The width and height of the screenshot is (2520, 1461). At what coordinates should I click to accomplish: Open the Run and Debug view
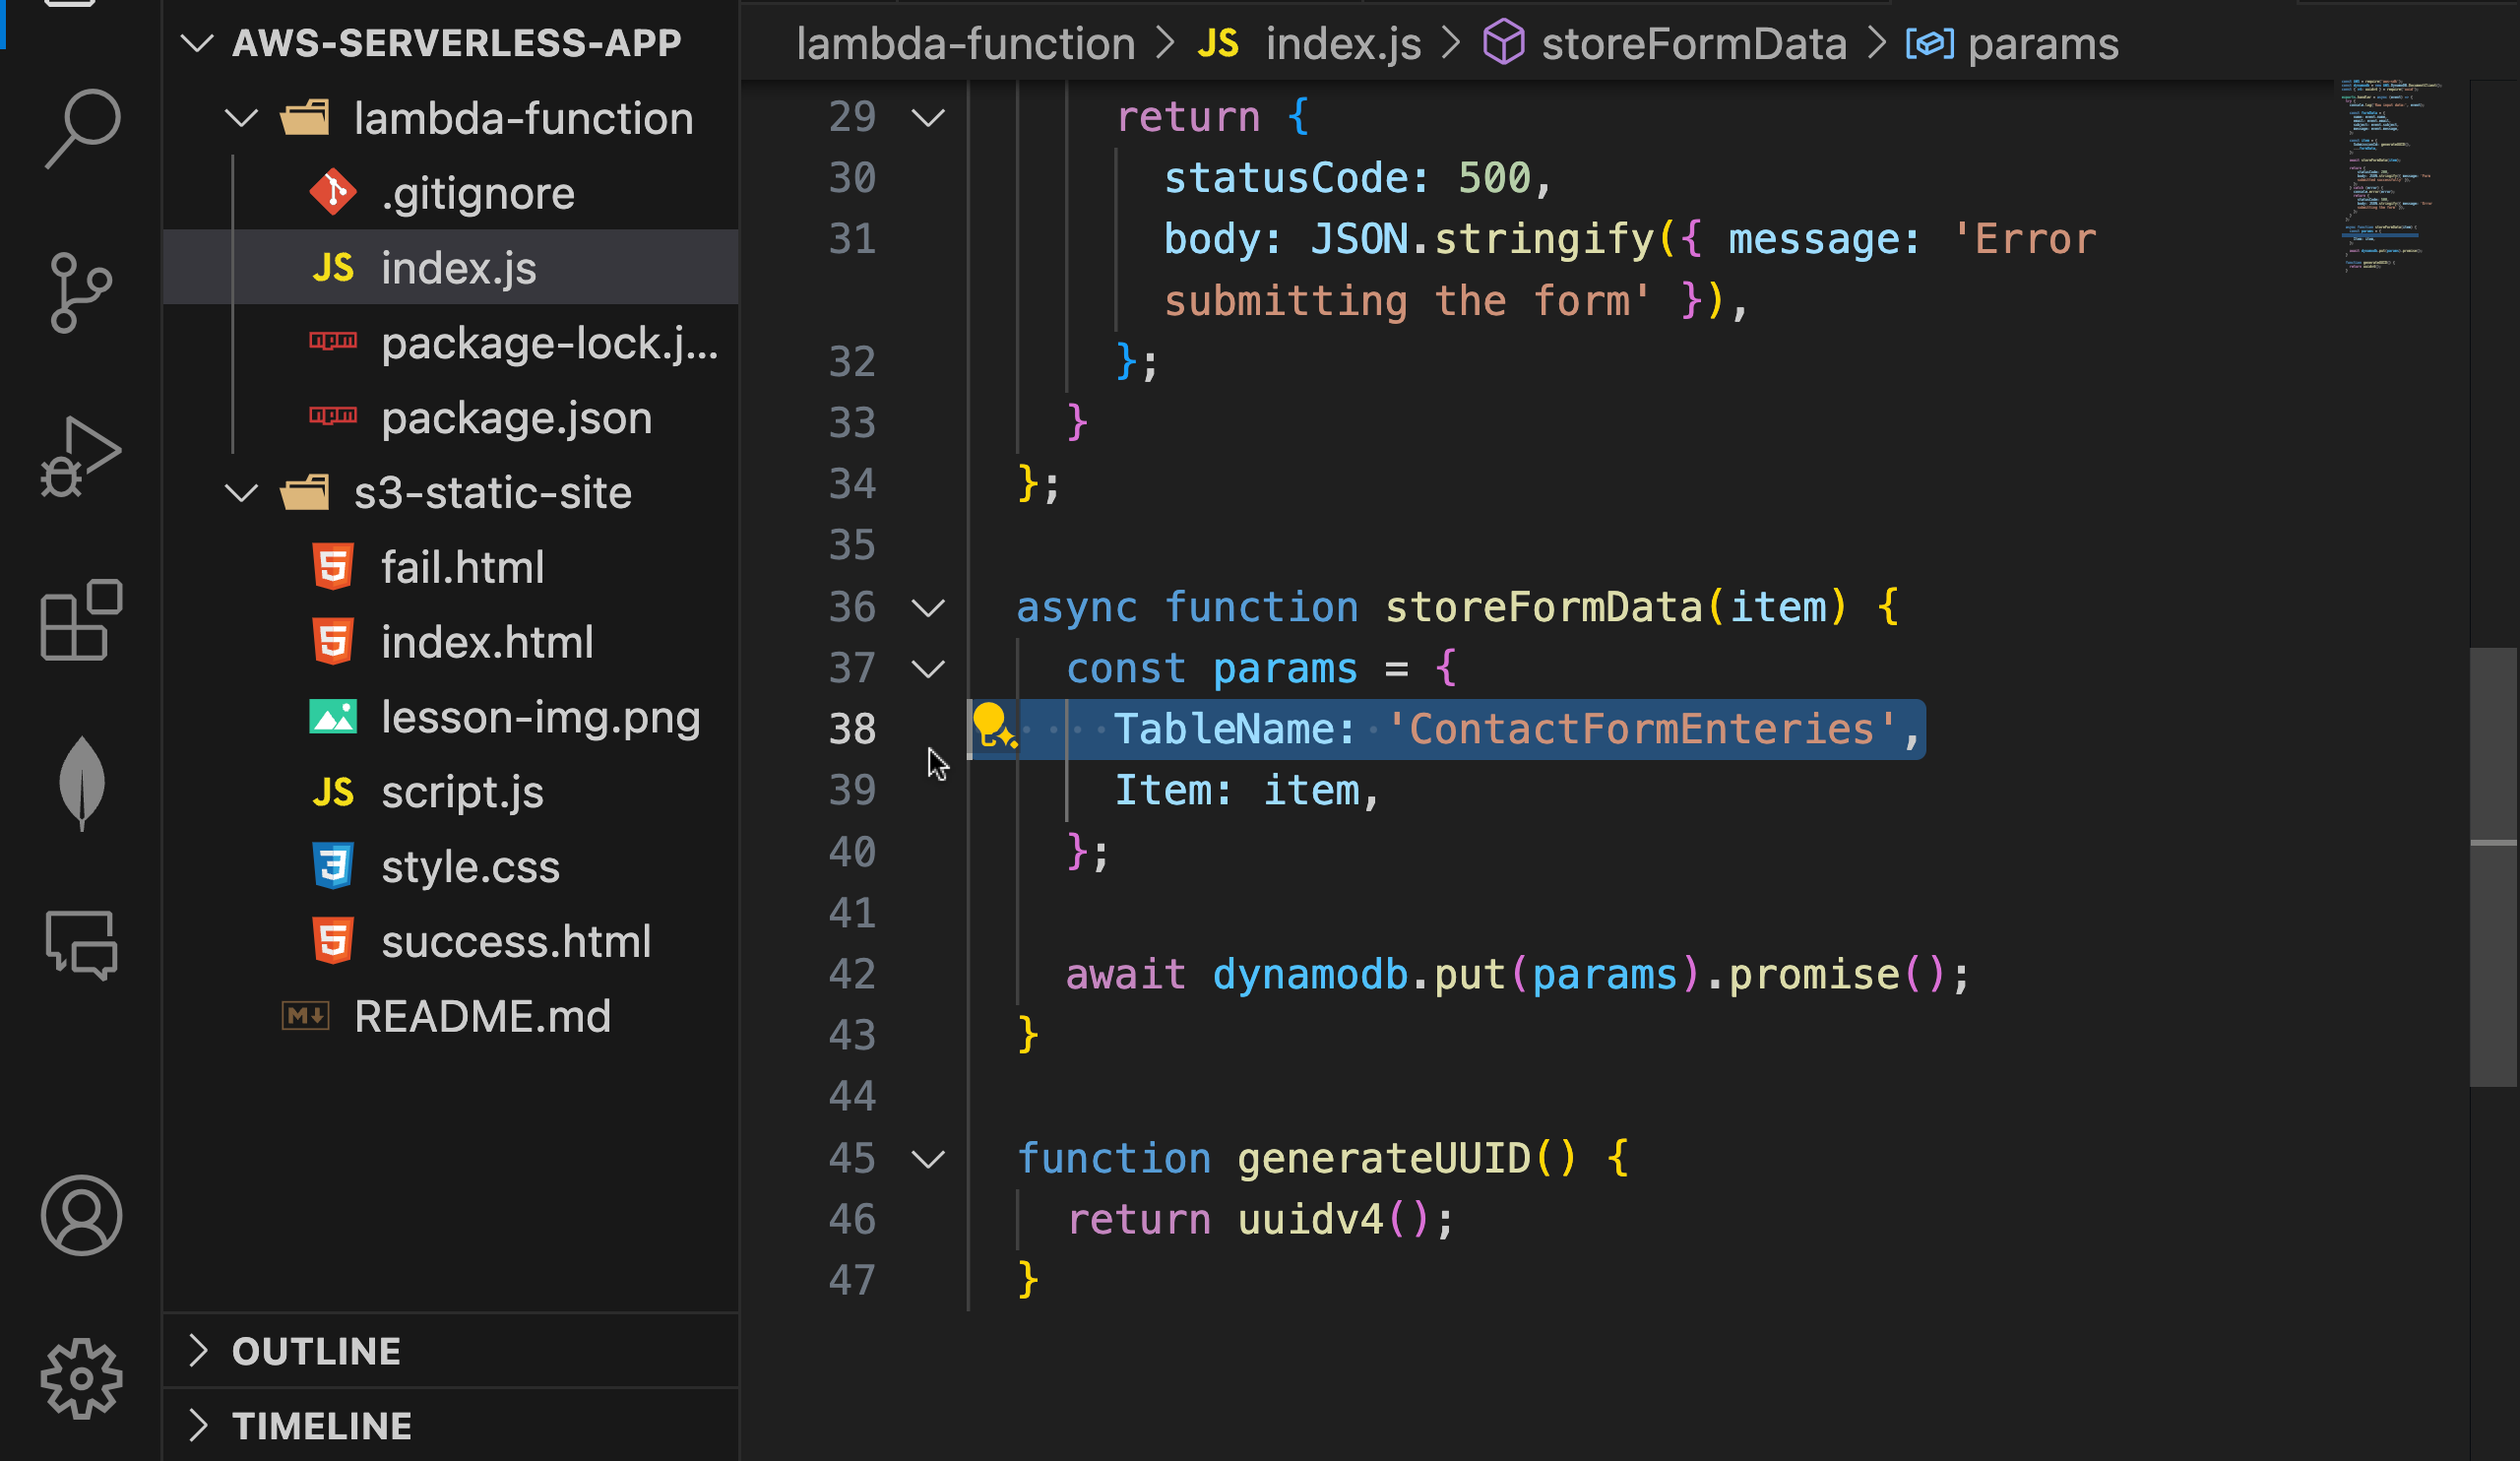[x=80, y=457]
